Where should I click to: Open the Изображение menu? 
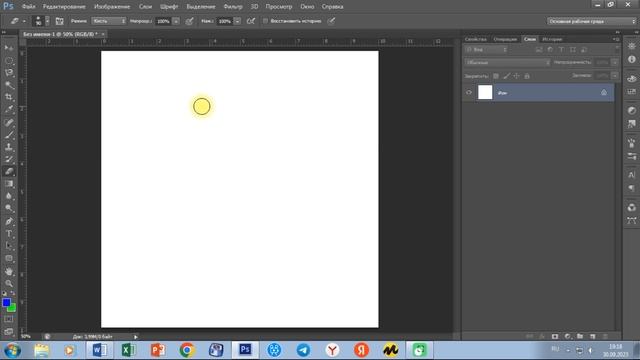pyautogui.click(x=112, y=7)
